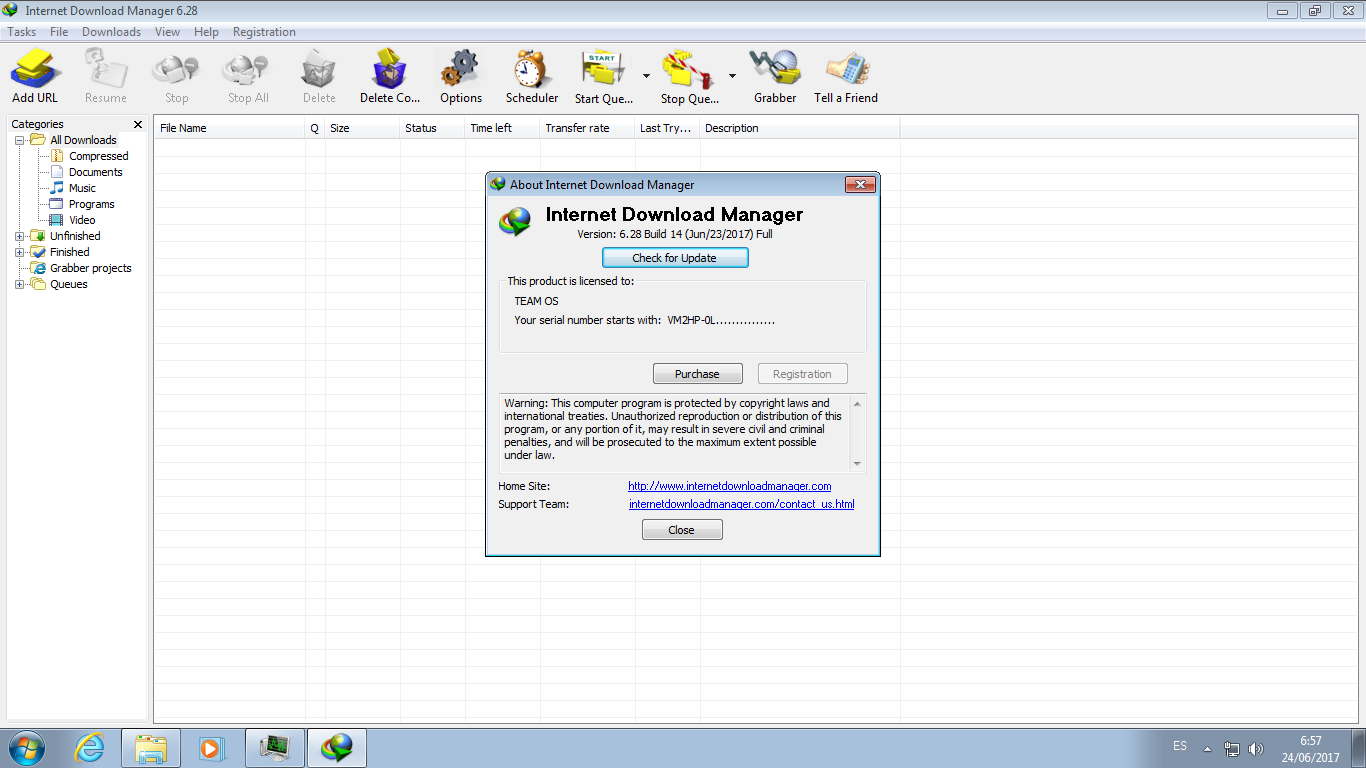The width and height of the screenshot is (1366, 768).
Task: Click the greyed Resume toolbar icon
Action: 105,76
